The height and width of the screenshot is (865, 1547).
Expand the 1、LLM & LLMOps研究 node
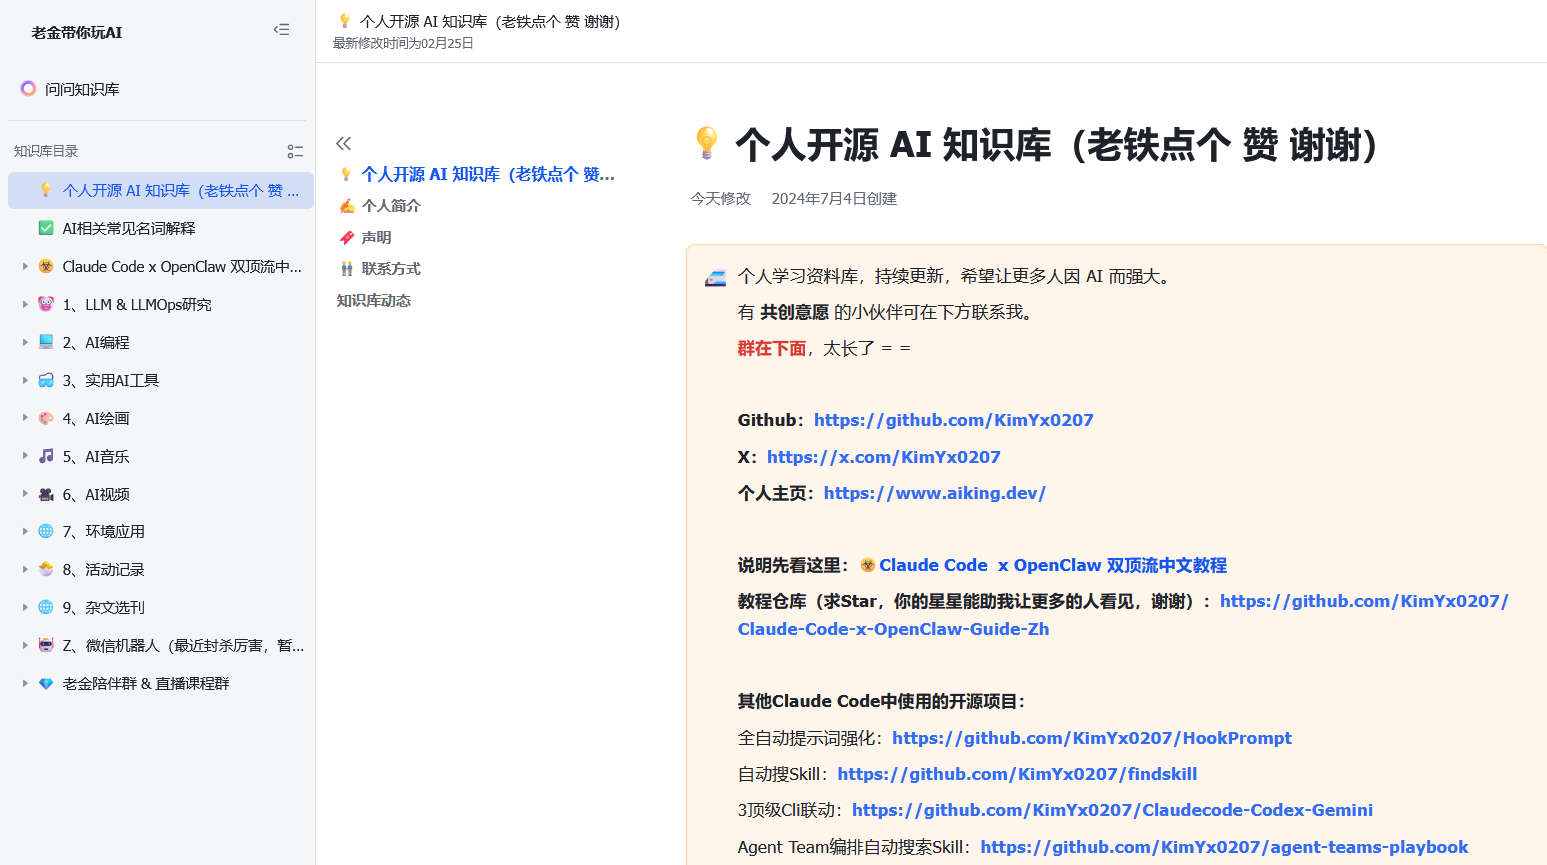tap(25, 304)
